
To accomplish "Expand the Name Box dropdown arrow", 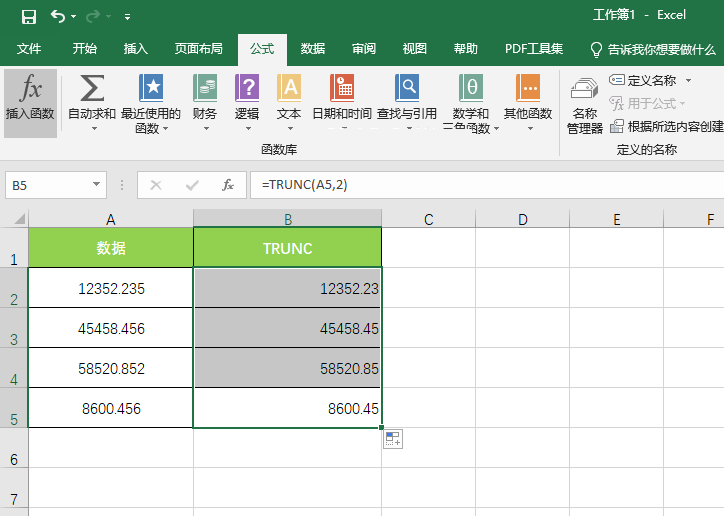I will tap(97, 185).
